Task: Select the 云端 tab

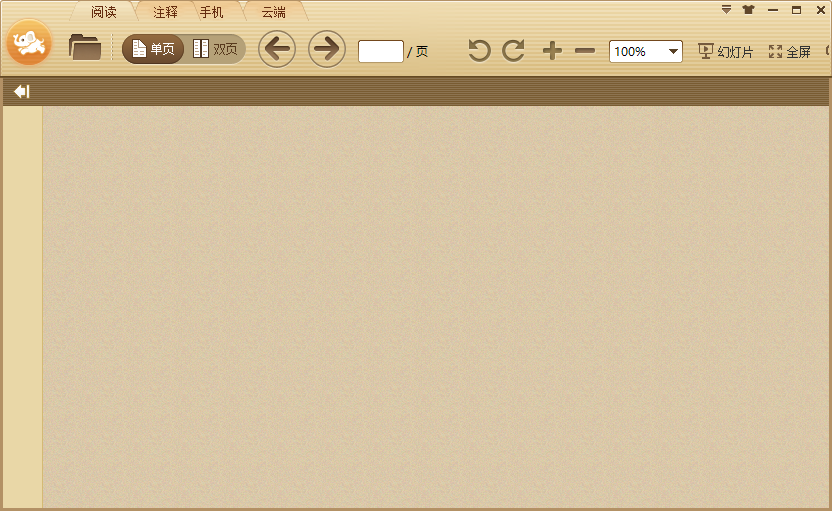Action: (274, 12)
